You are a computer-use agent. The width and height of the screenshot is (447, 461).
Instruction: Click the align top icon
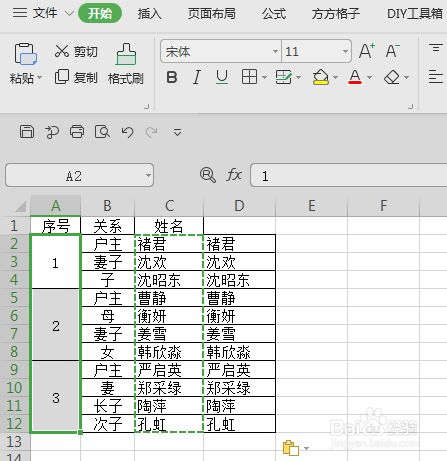tap(436, 48)
